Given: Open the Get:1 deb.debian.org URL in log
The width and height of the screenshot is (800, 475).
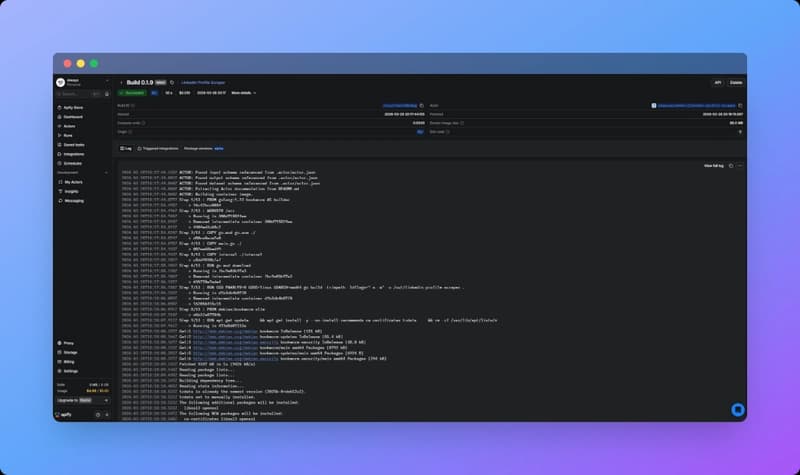Looking at the screenshot, I should pyautogui.click(x=225, y=331).
